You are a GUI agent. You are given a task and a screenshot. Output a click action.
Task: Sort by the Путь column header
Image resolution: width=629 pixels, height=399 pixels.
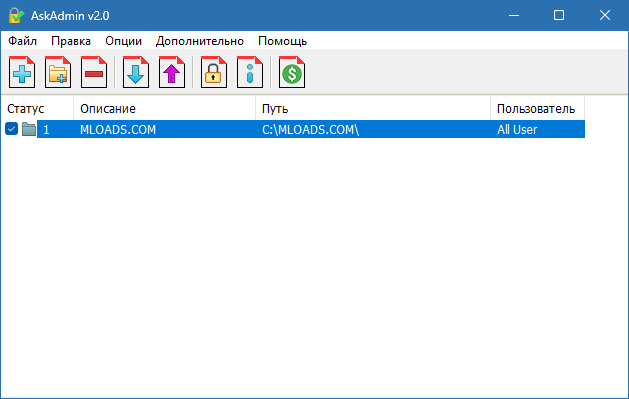click(373, 108)
